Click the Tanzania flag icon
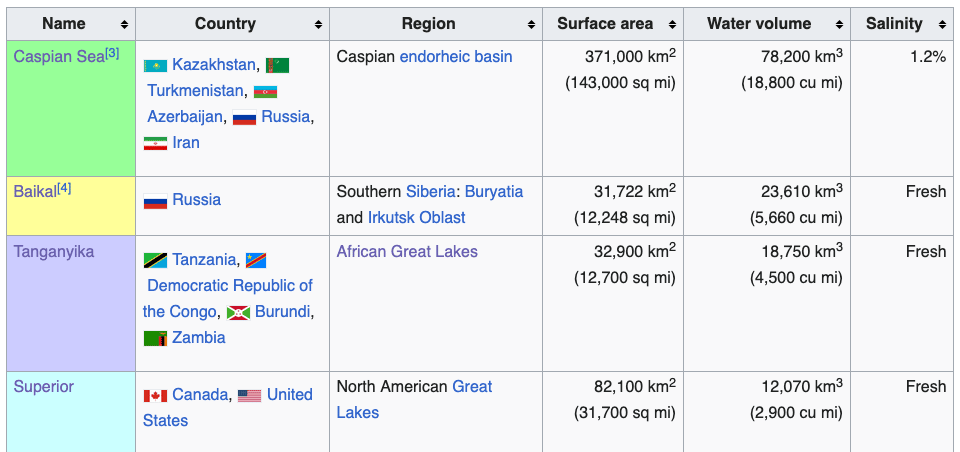Image resolution: width=960 pixels, height=452 pixels. (x=155, y=260)
